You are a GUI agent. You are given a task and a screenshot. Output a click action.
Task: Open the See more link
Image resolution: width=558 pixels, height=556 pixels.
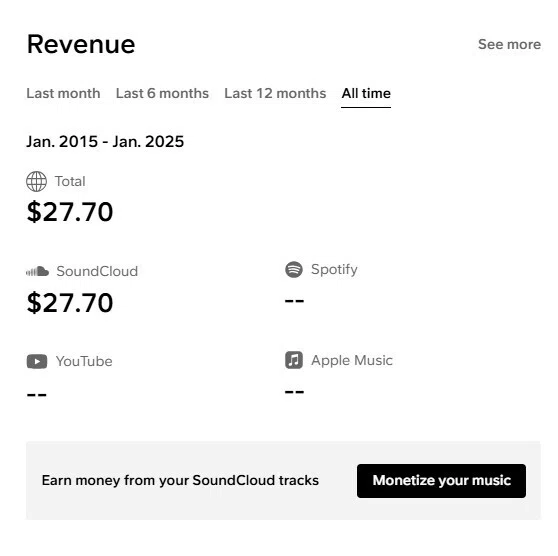click(x=510, y=44)
